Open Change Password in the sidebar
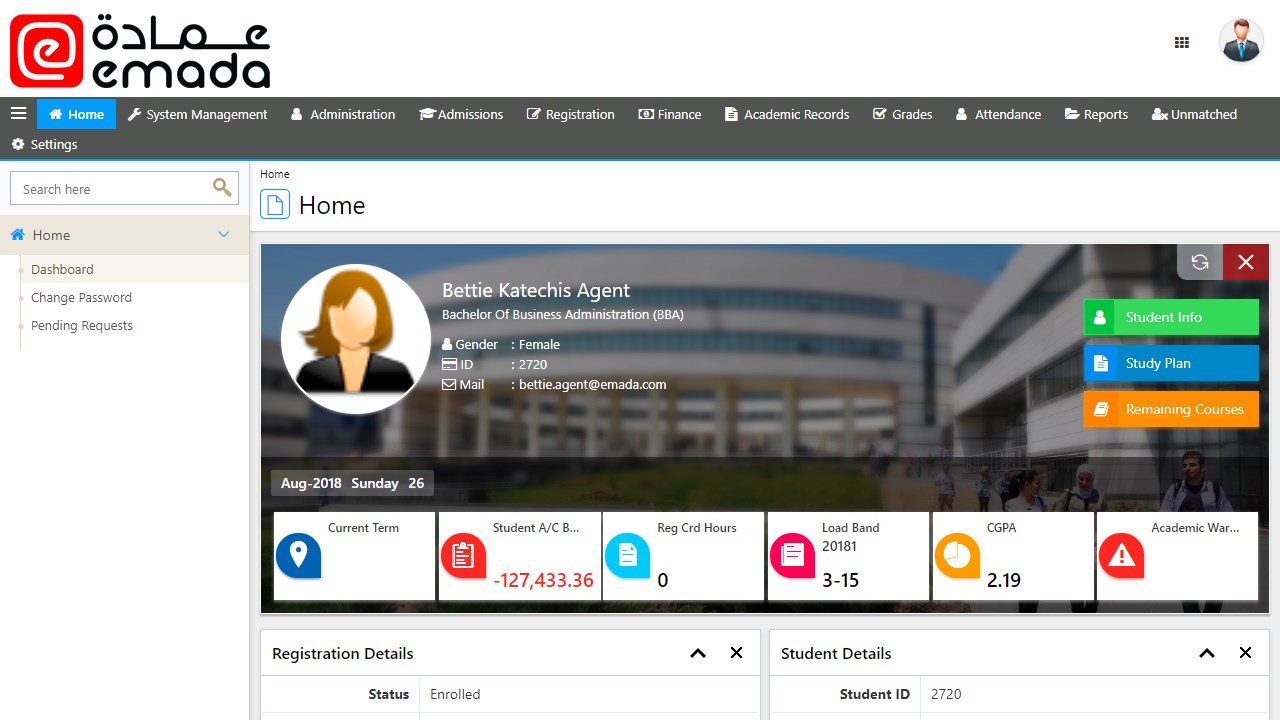The image size is (1280, 720). pos(81,297)
